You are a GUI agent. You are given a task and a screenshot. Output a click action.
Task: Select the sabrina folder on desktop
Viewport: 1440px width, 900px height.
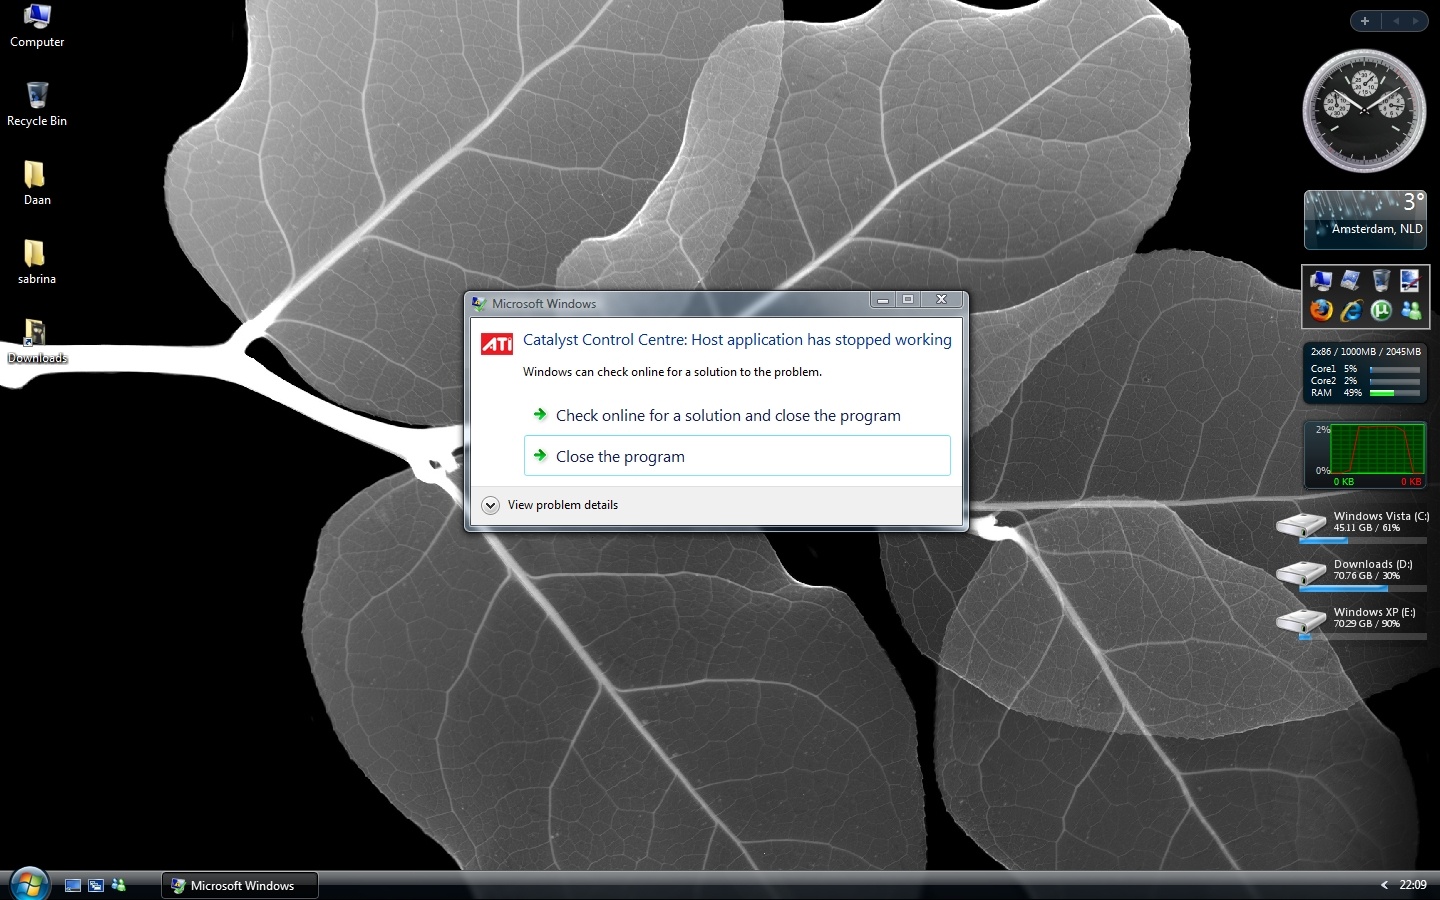37,262
